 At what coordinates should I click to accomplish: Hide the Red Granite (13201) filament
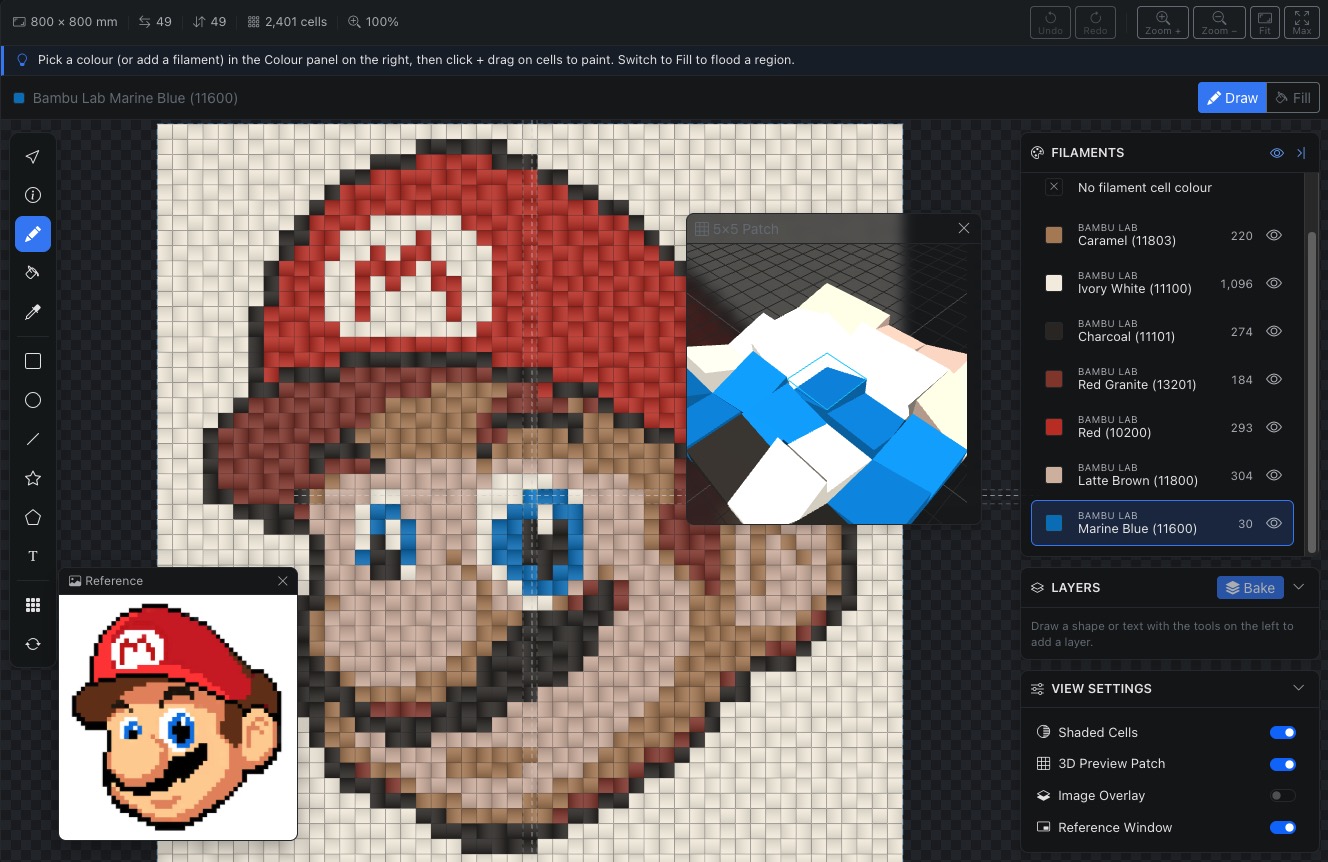coord(1274,379)
